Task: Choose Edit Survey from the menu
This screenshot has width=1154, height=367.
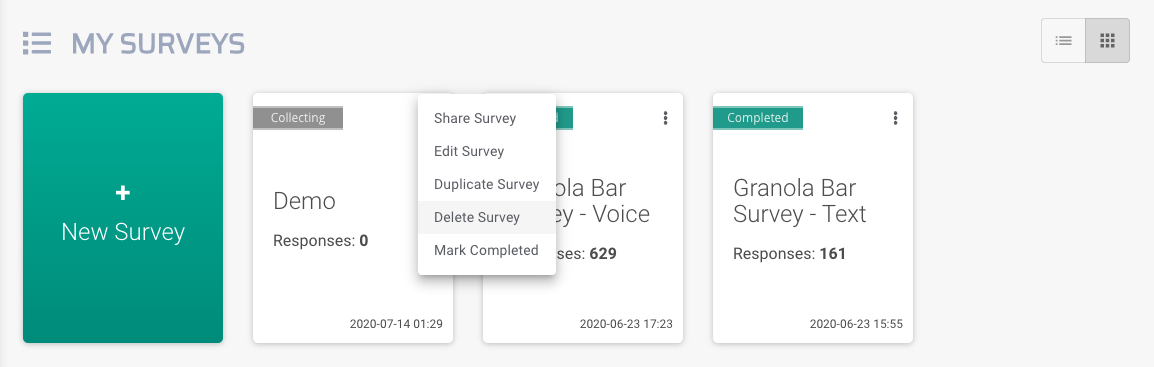Action: 486,151
